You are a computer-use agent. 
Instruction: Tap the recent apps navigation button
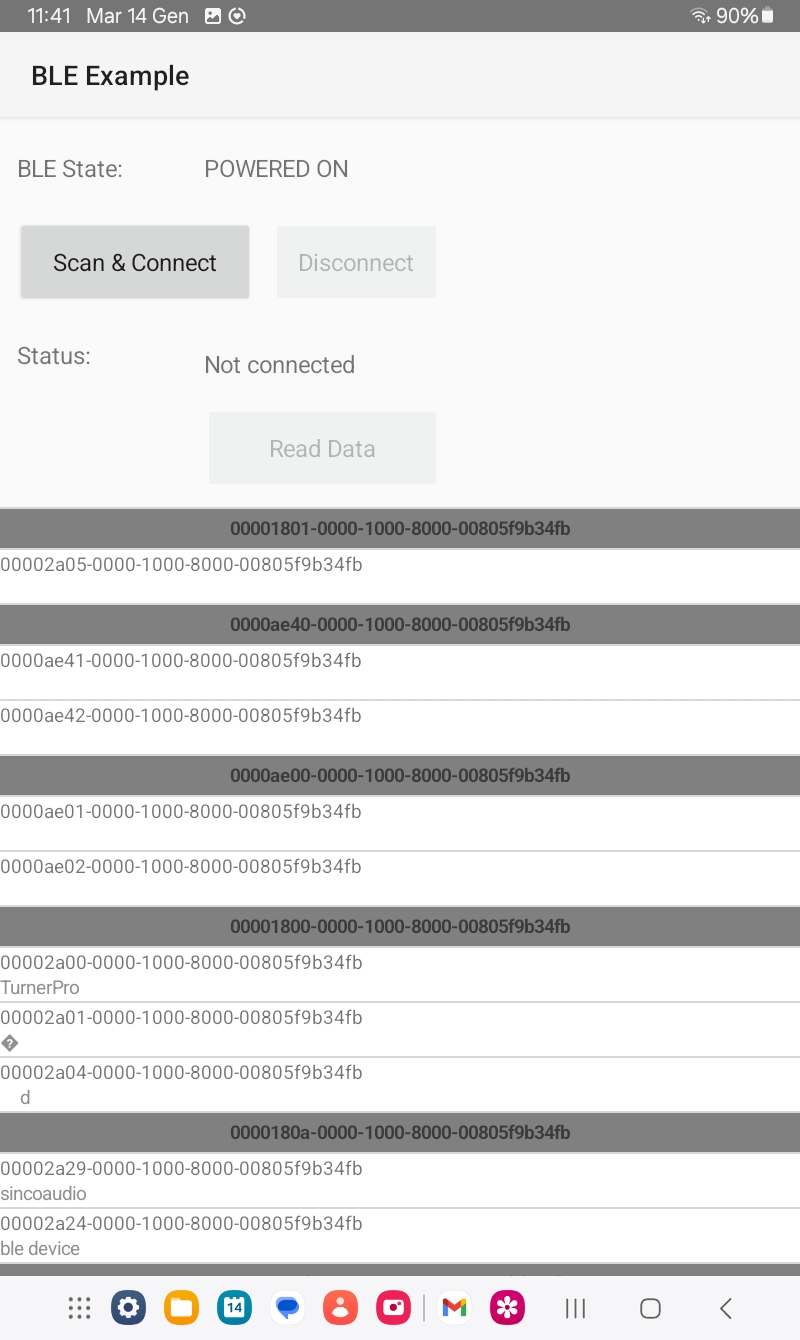pos(575,1307)
